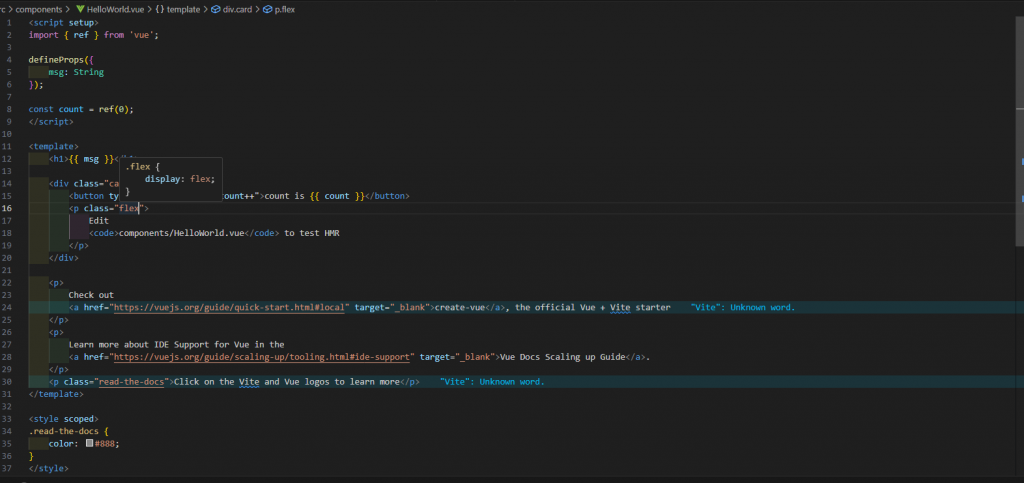Click the cube icon before div.card
1024x483 pixels.
pos(215,10)
